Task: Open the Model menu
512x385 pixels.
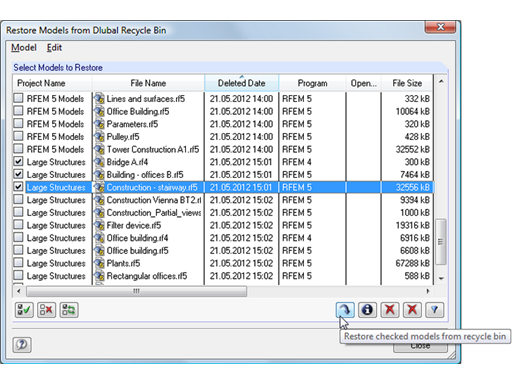Action: click(24, 48)
